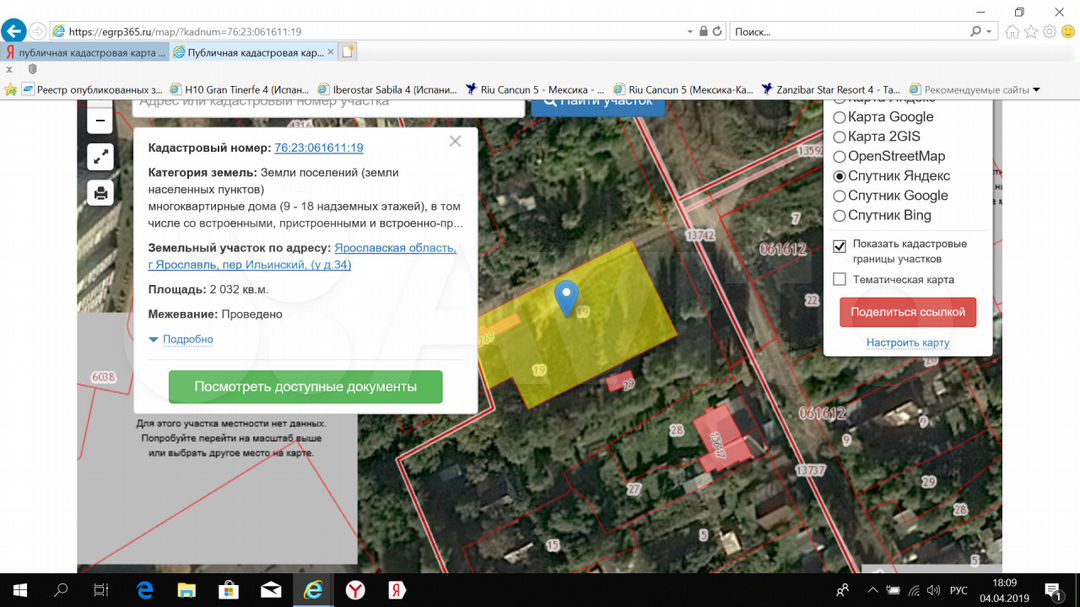Select OpenStreetMap radio option
The image size is (1080, 607).
pyautogui.click(x=840, y=157)
